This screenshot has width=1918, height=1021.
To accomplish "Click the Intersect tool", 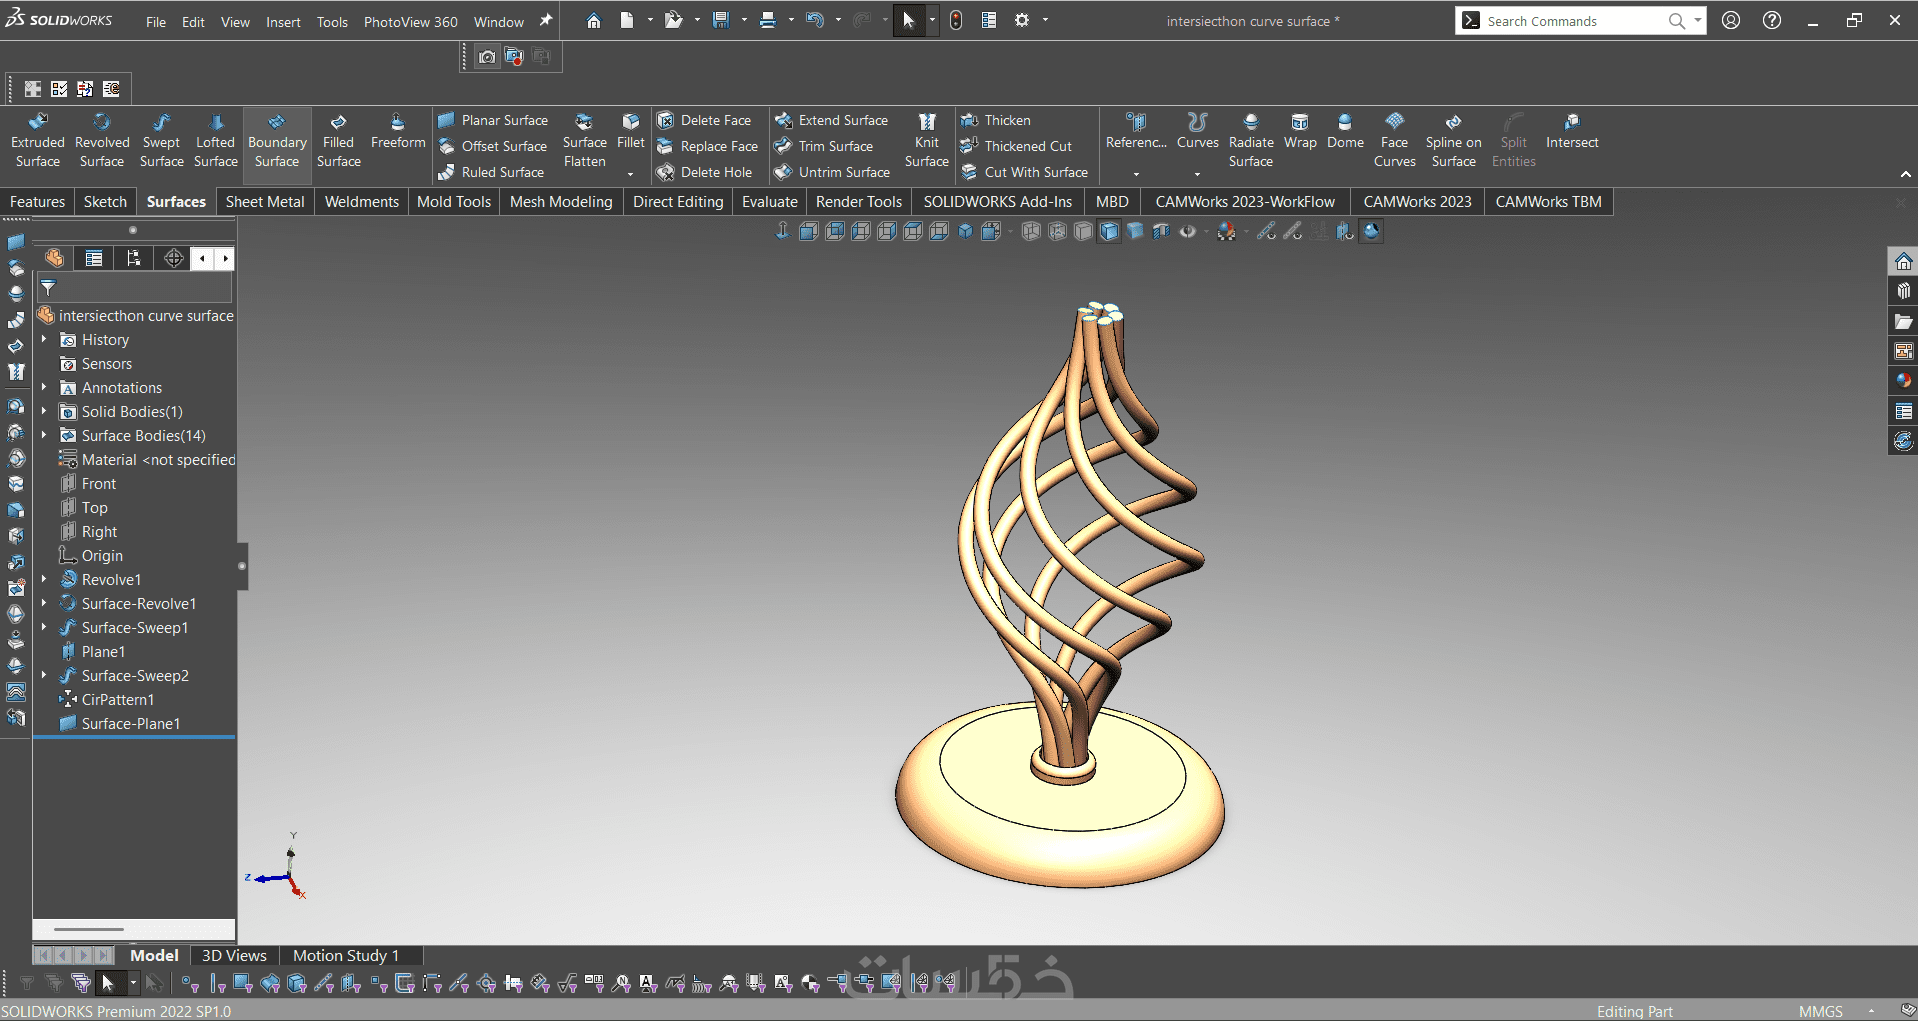I will click(1571, 132).
